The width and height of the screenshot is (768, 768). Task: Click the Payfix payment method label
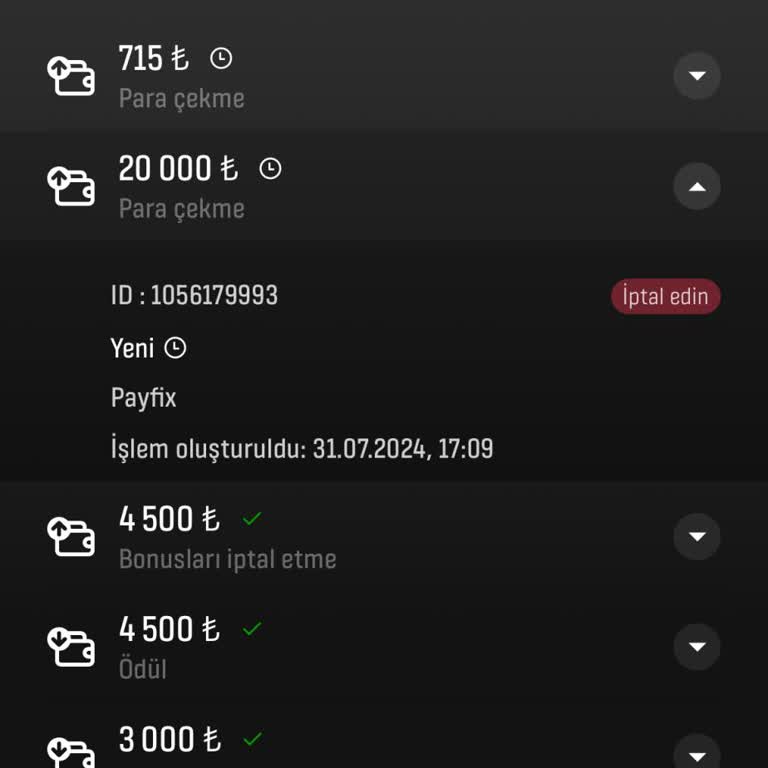143,398
